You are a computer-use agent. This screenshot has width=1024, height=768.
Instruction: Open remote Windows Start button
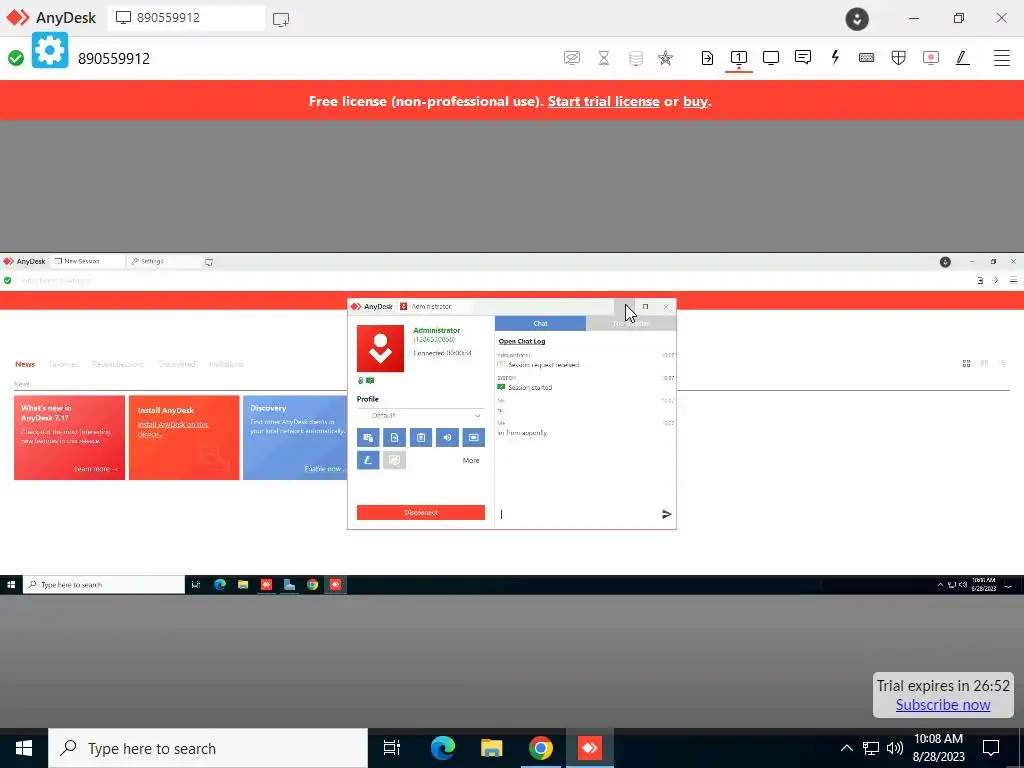11,584
